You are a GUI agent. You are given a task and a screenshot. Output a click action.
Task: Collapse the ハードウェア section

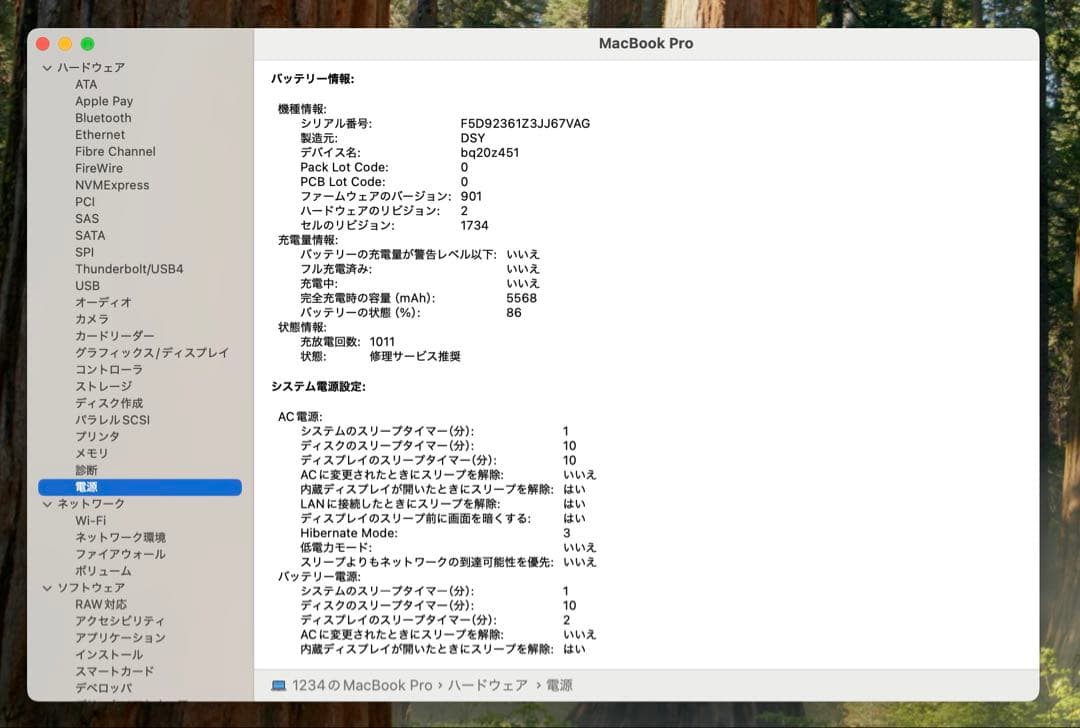pyautogui.click(x=46, y=67)
